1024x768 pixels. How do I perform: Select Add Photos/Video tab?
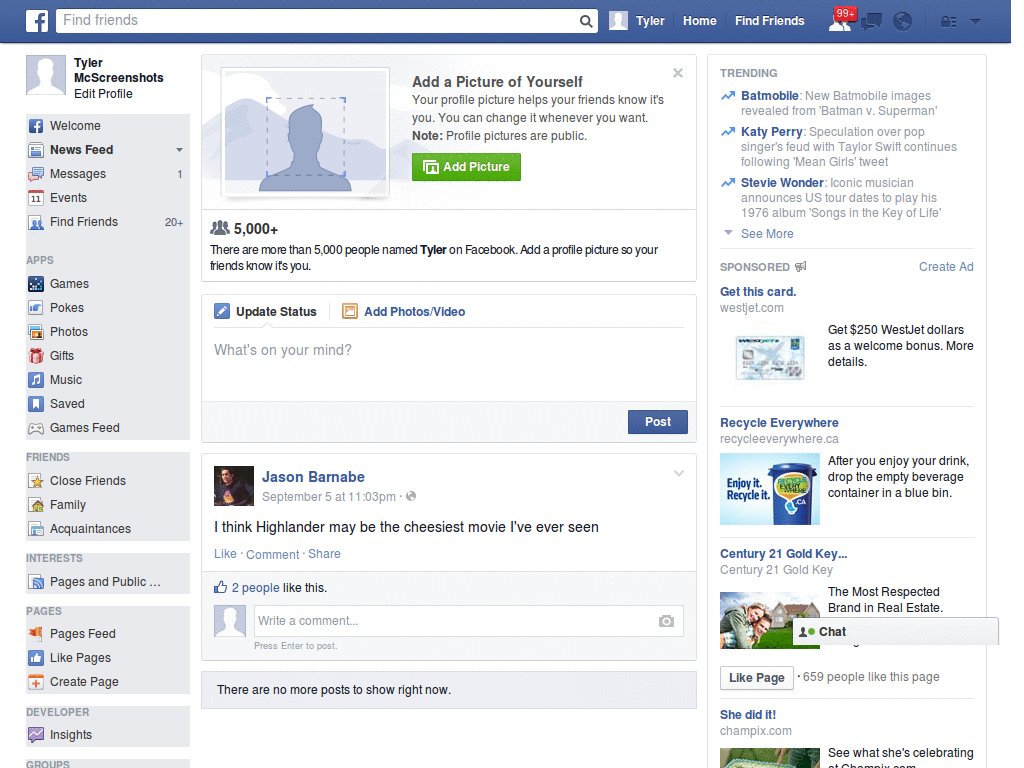pyautogui.click(x=404, y=312)
